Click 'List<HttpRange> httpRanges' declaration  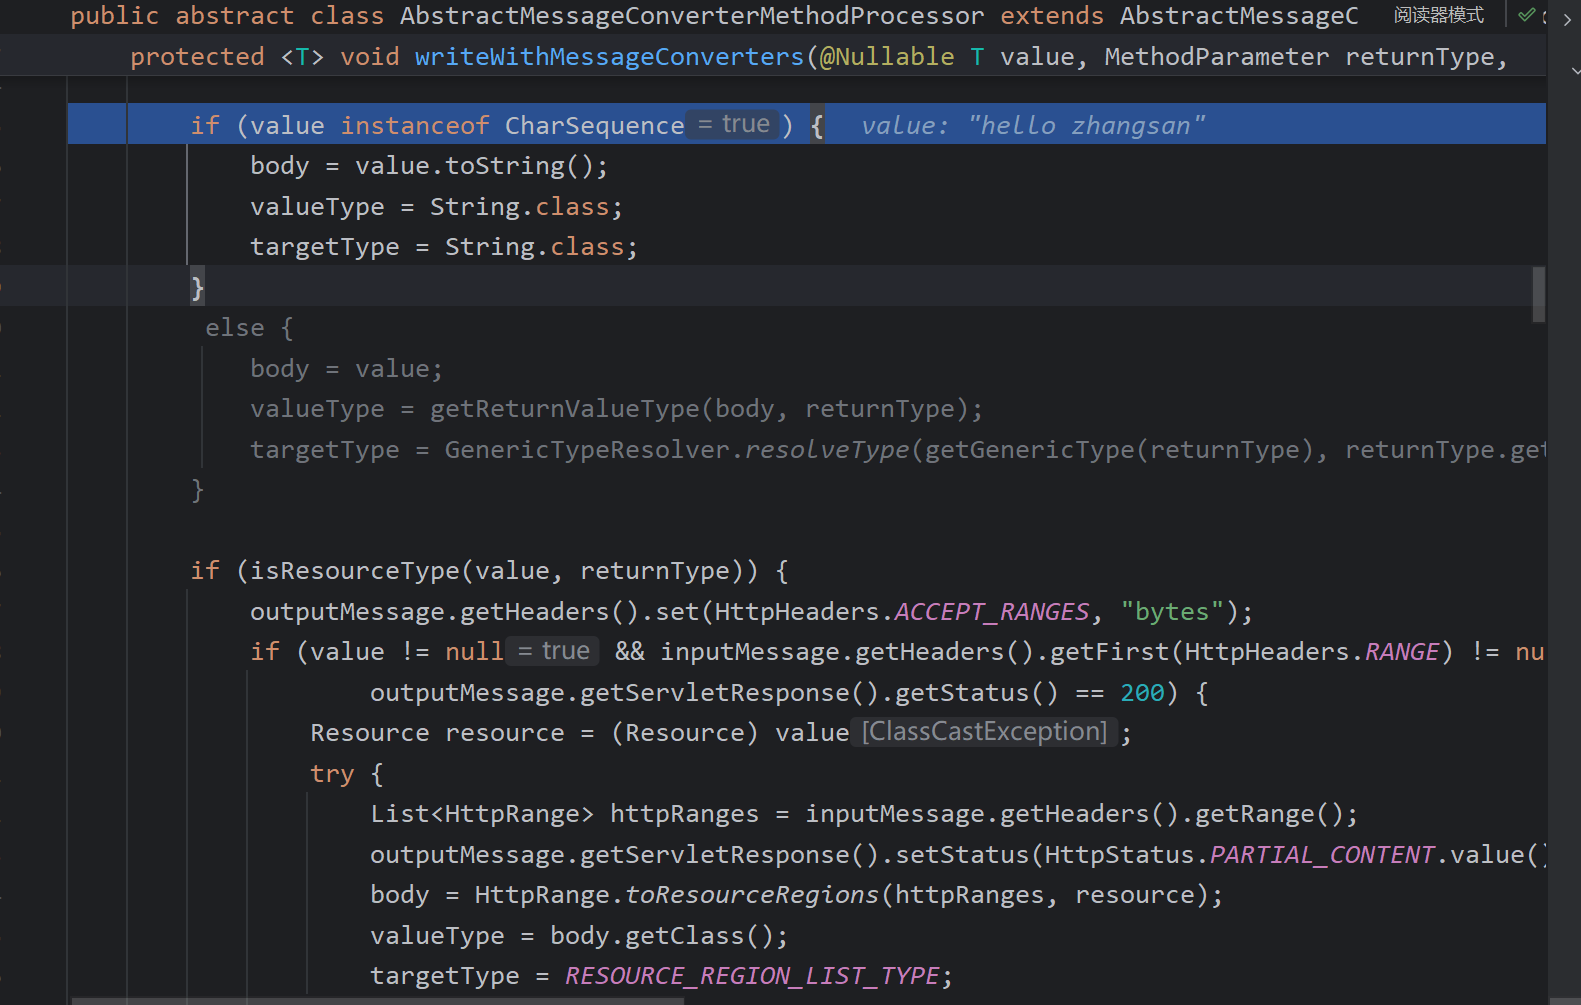coord(565,814)
